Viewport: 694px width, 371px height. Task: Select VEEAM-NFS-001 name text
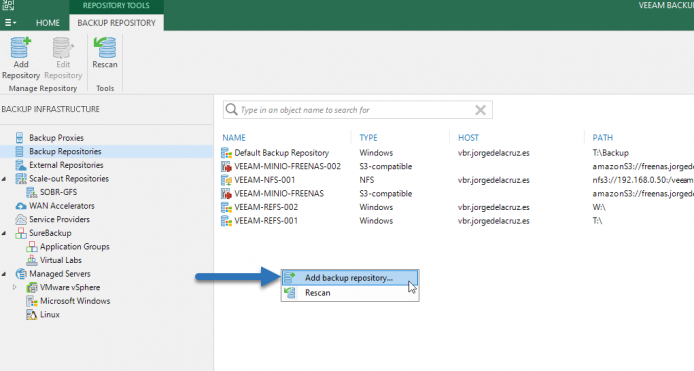click(x=265, y=180)
